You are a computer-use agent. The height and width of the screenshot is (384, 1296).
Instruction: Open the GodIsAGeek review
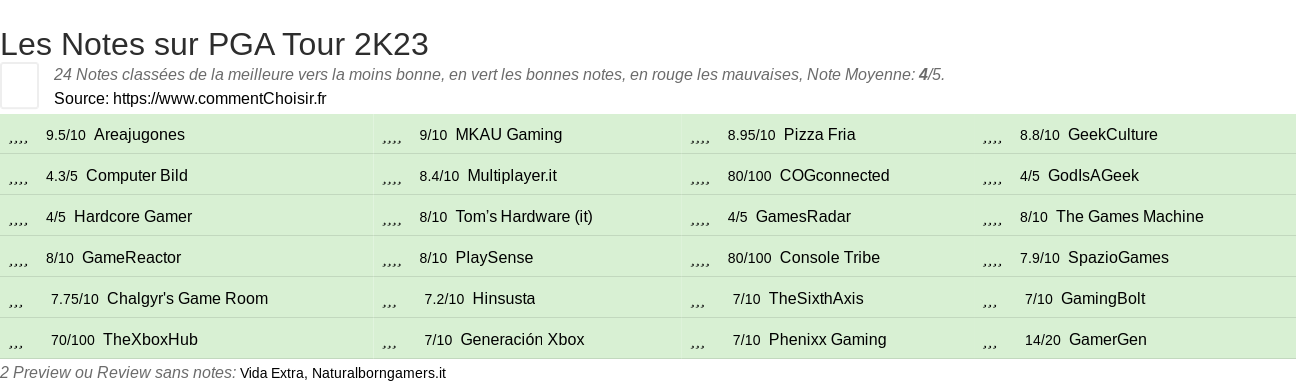(x=1093, y=176)
